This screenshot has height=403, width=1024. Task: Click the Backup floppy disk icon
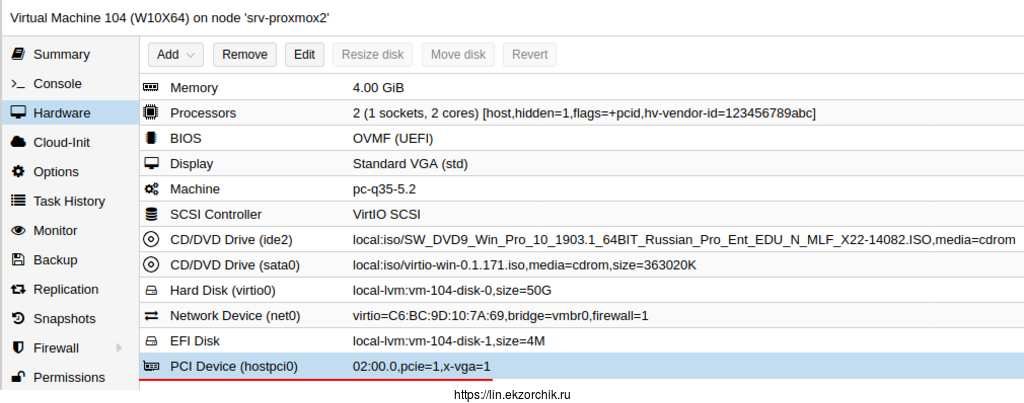click(17, 260)
